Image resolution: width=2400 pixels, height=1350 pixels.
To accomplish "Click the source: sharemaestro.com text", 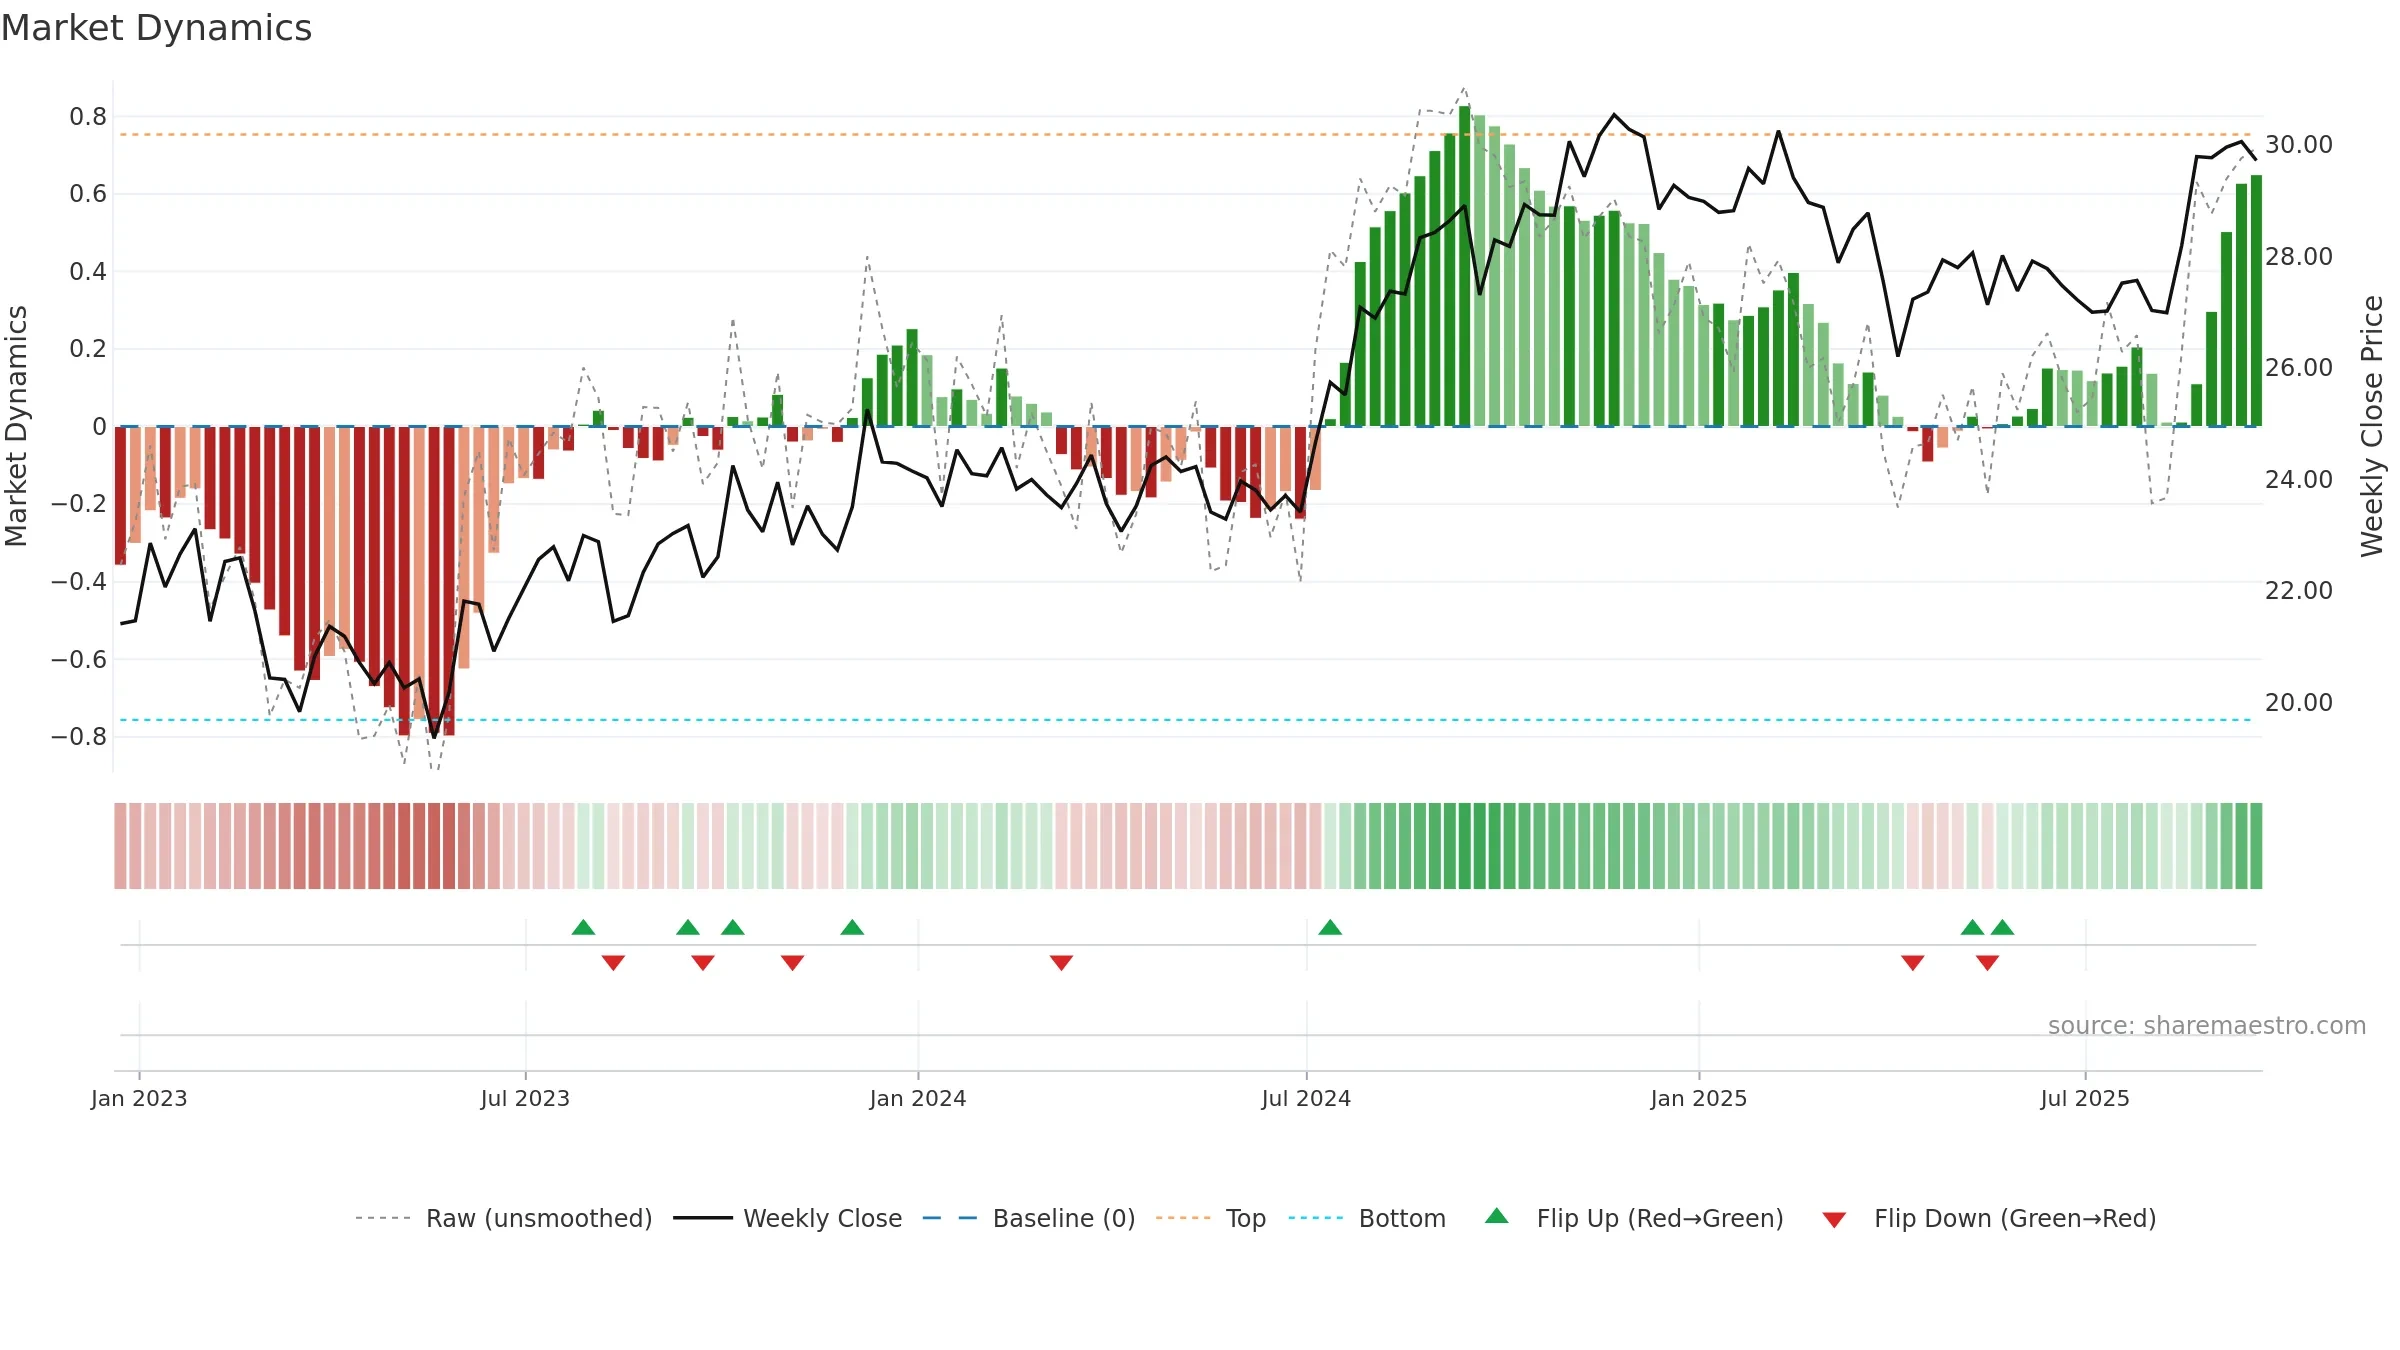I will [x=2207, y=1025].
